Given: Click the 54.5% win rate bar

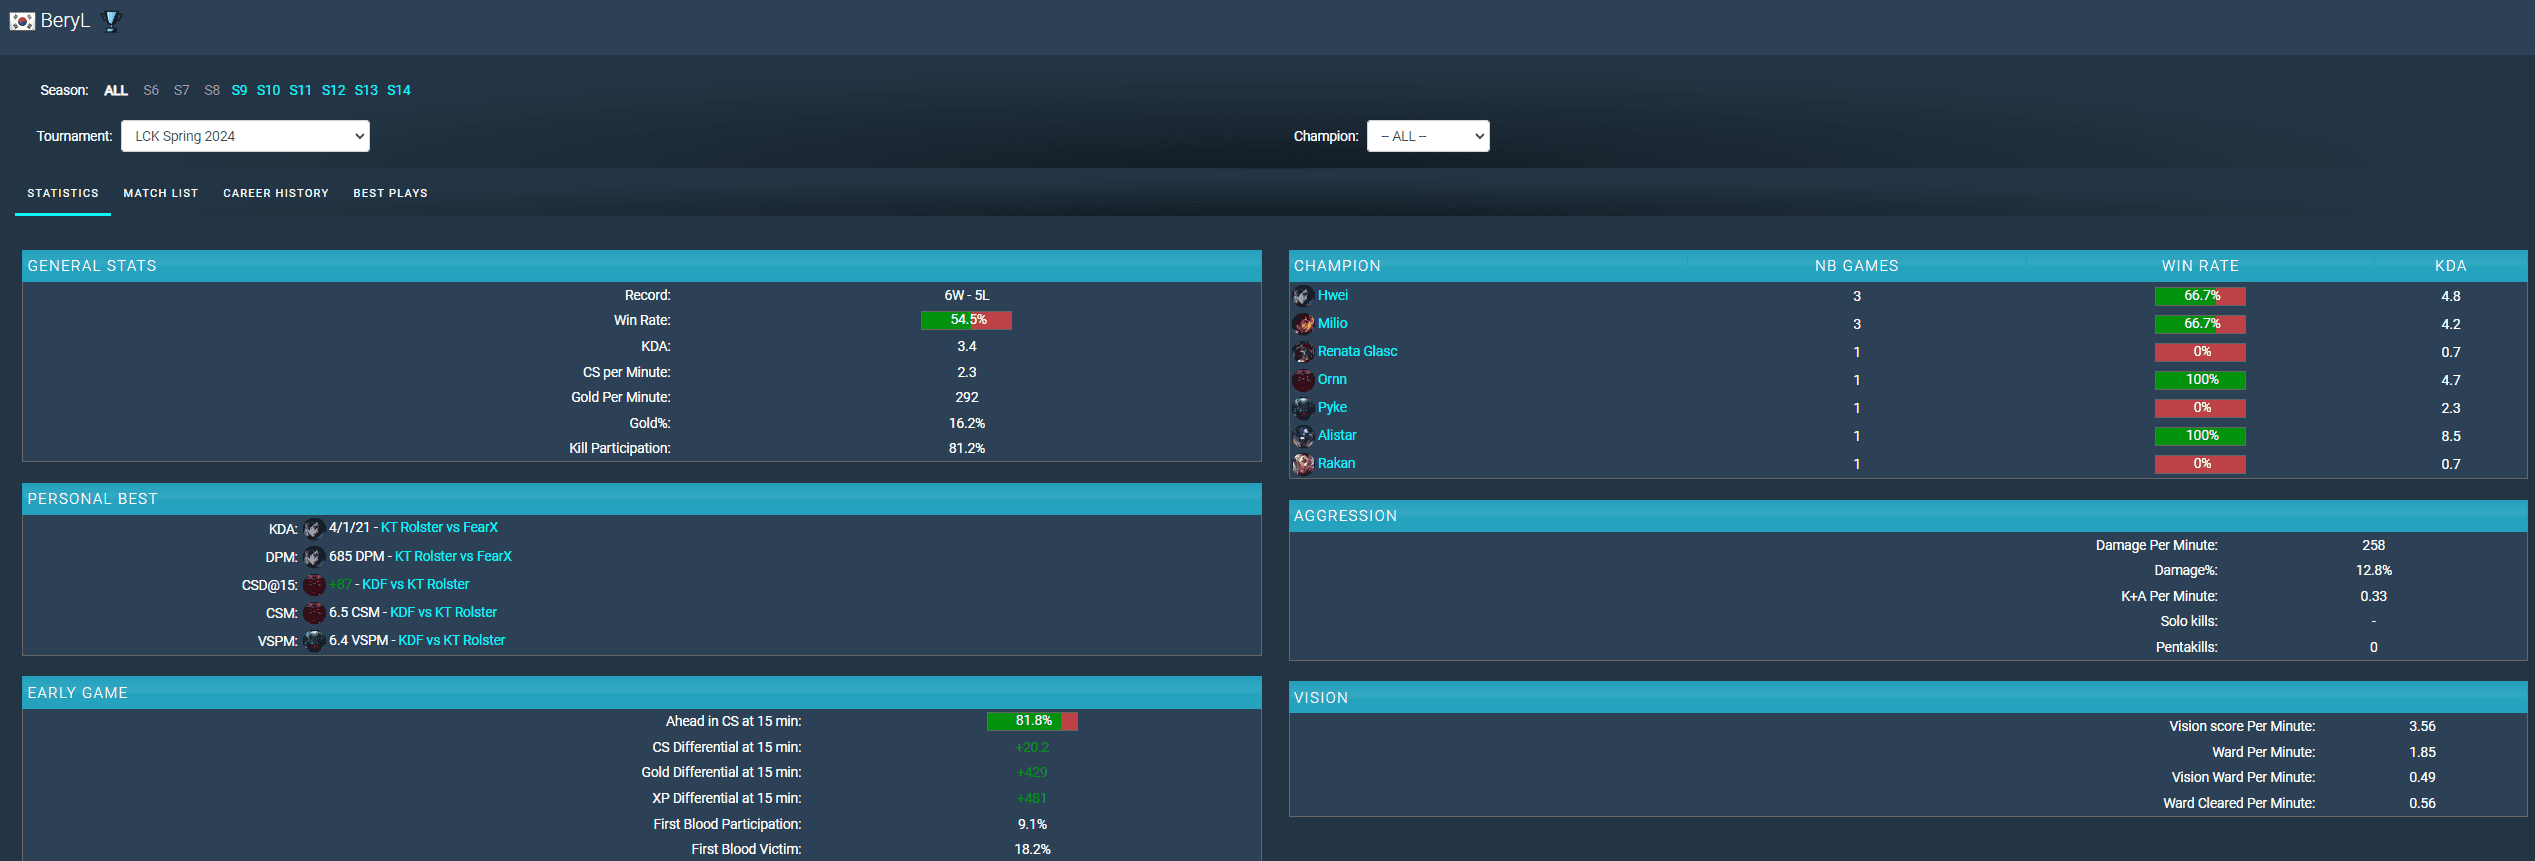Looking at the screenshot, I should click(966, 320).
